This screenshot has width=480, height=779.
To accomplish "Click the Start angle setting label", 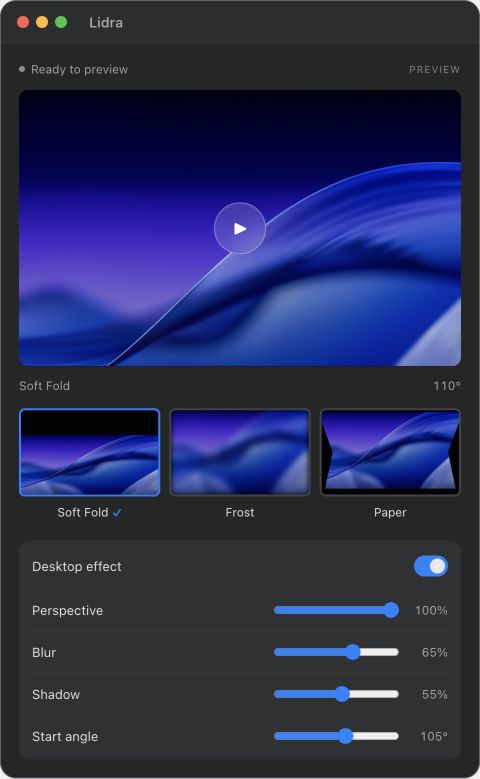I will [x=65, y=736].
